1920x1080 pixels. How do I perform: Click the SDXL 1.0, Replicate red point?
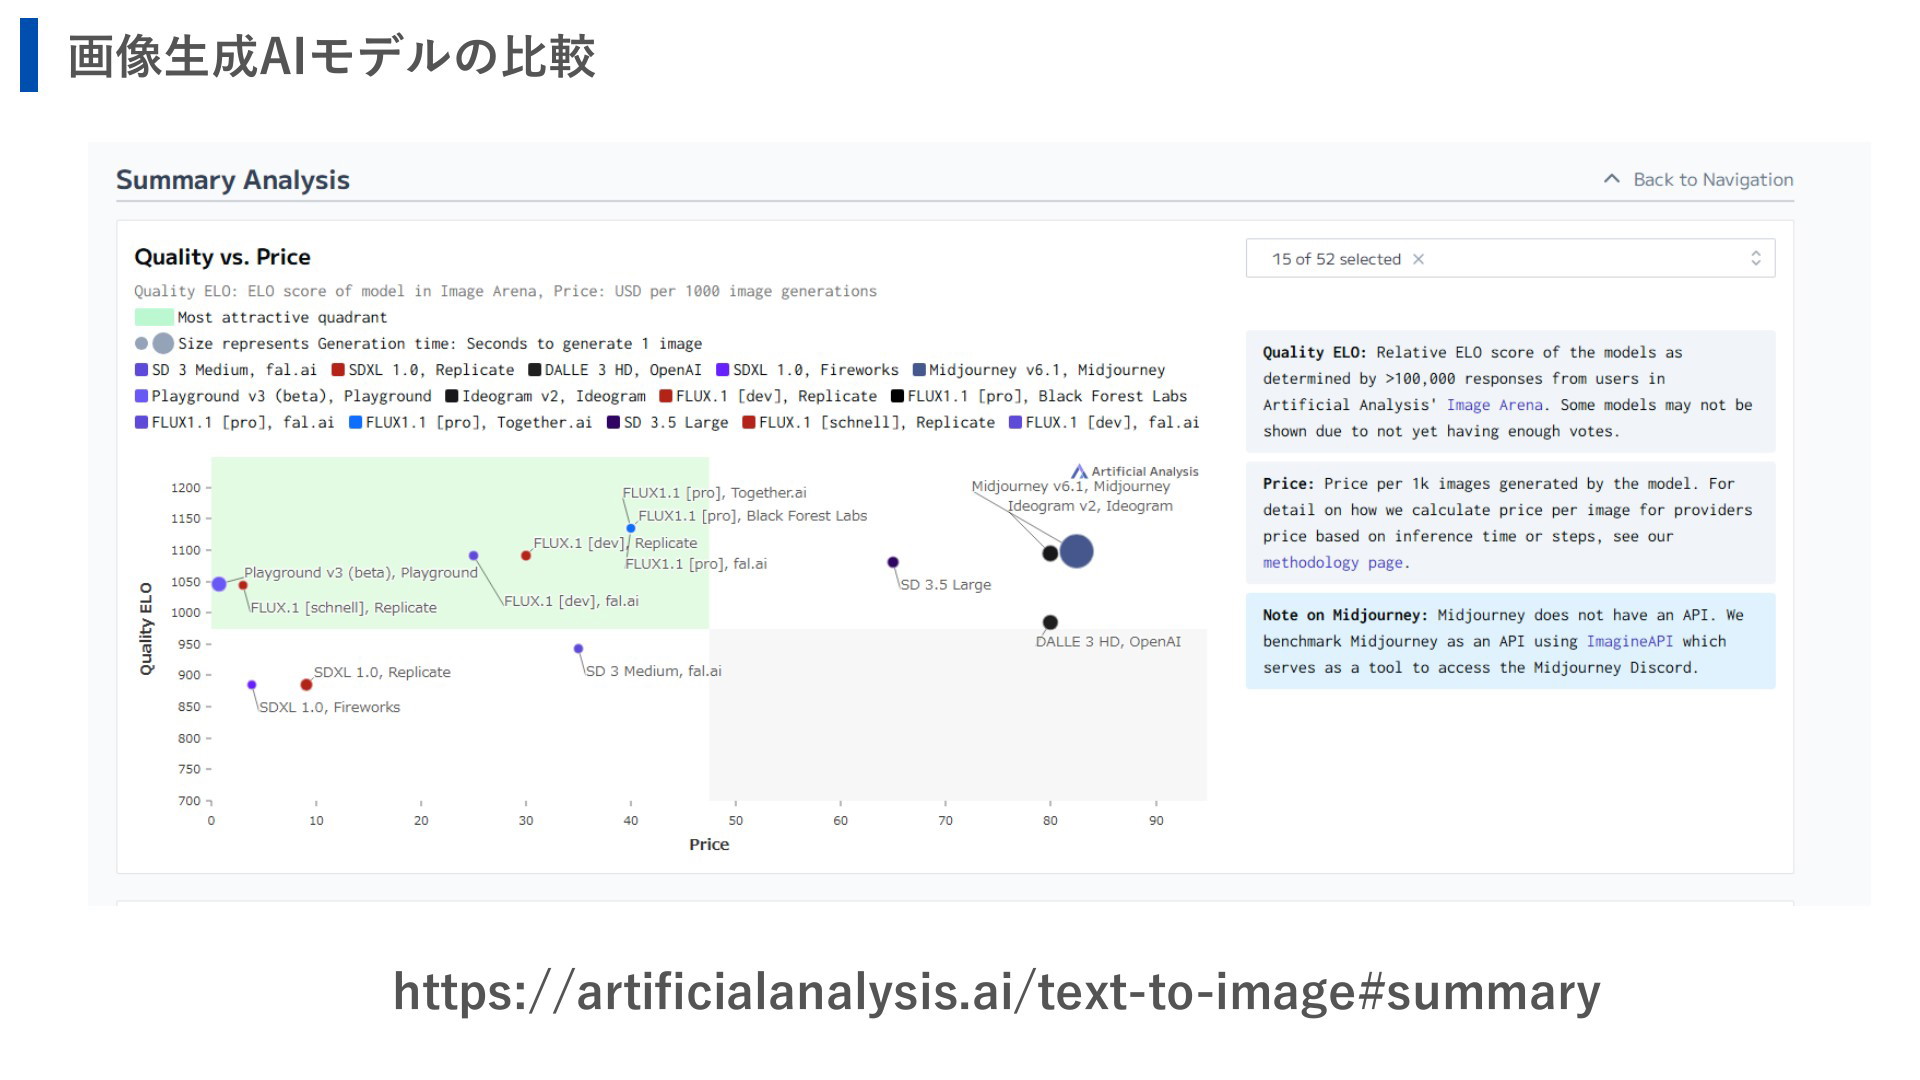306,685
